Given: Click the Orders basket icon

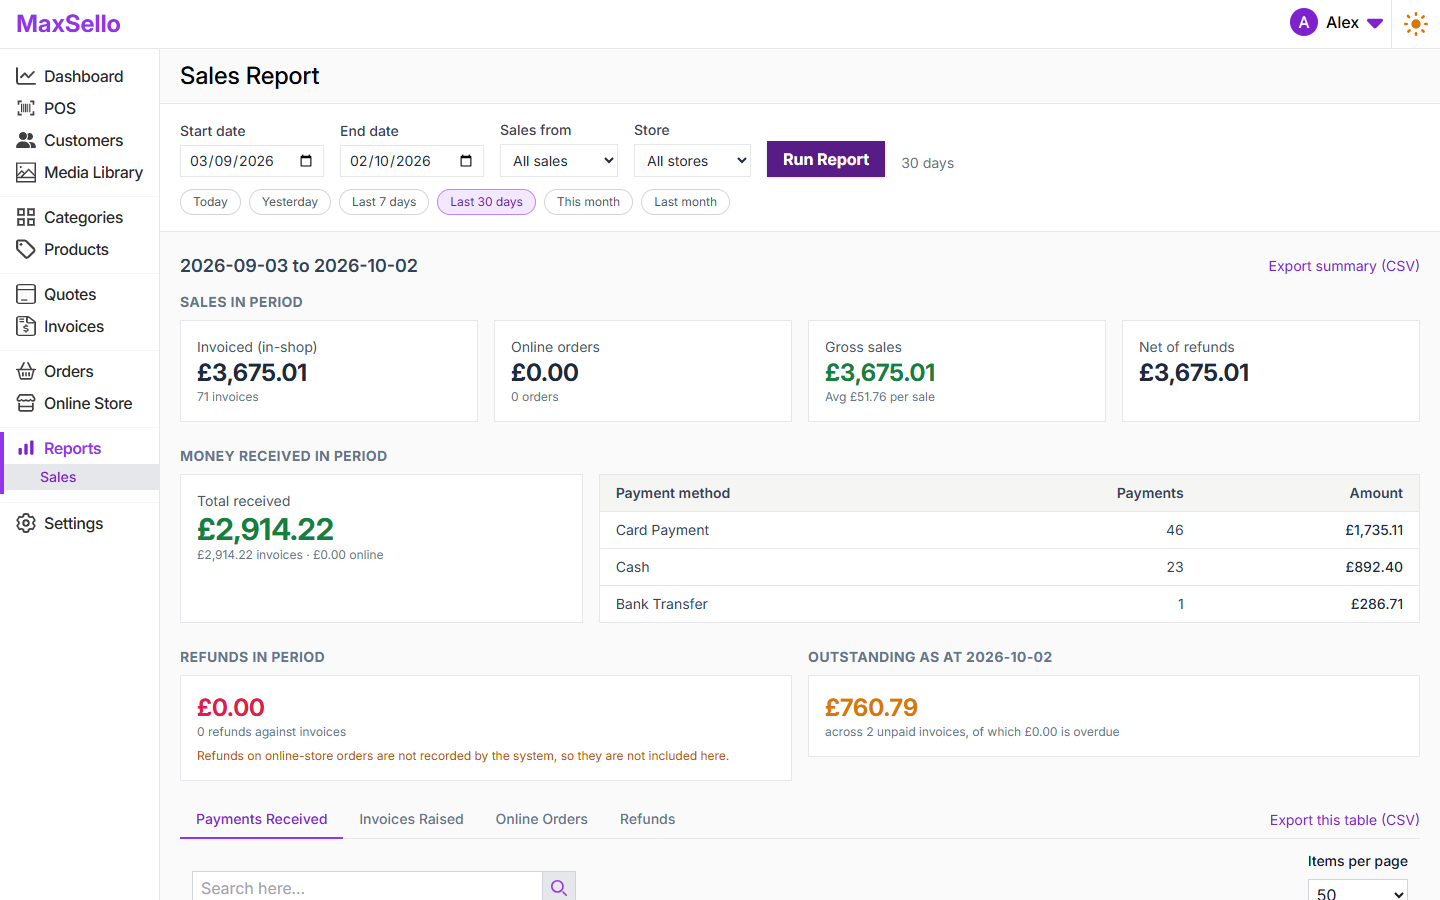Looking at the screenshot, I should click(x=26, y=371).
